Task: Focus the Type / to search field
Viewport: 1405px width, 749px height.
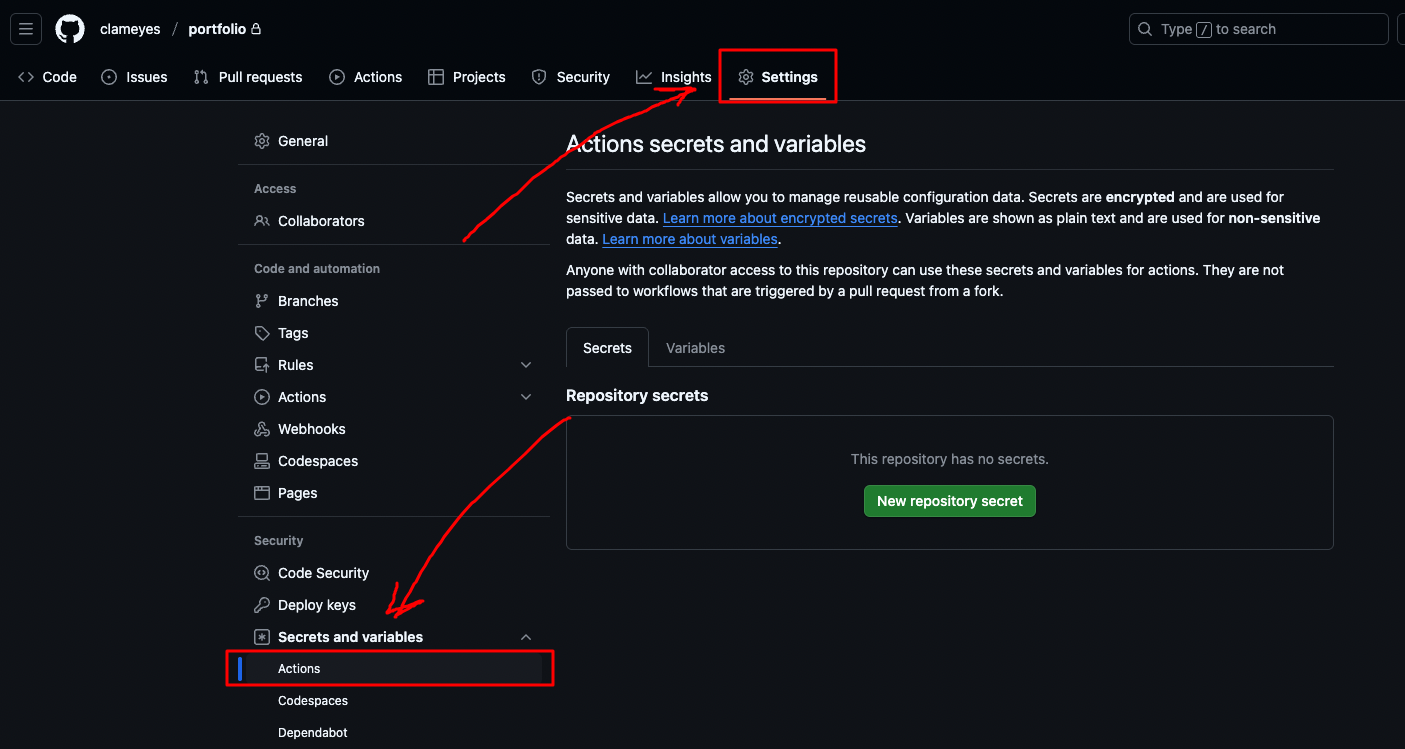Action: [x=1258, y=29]
